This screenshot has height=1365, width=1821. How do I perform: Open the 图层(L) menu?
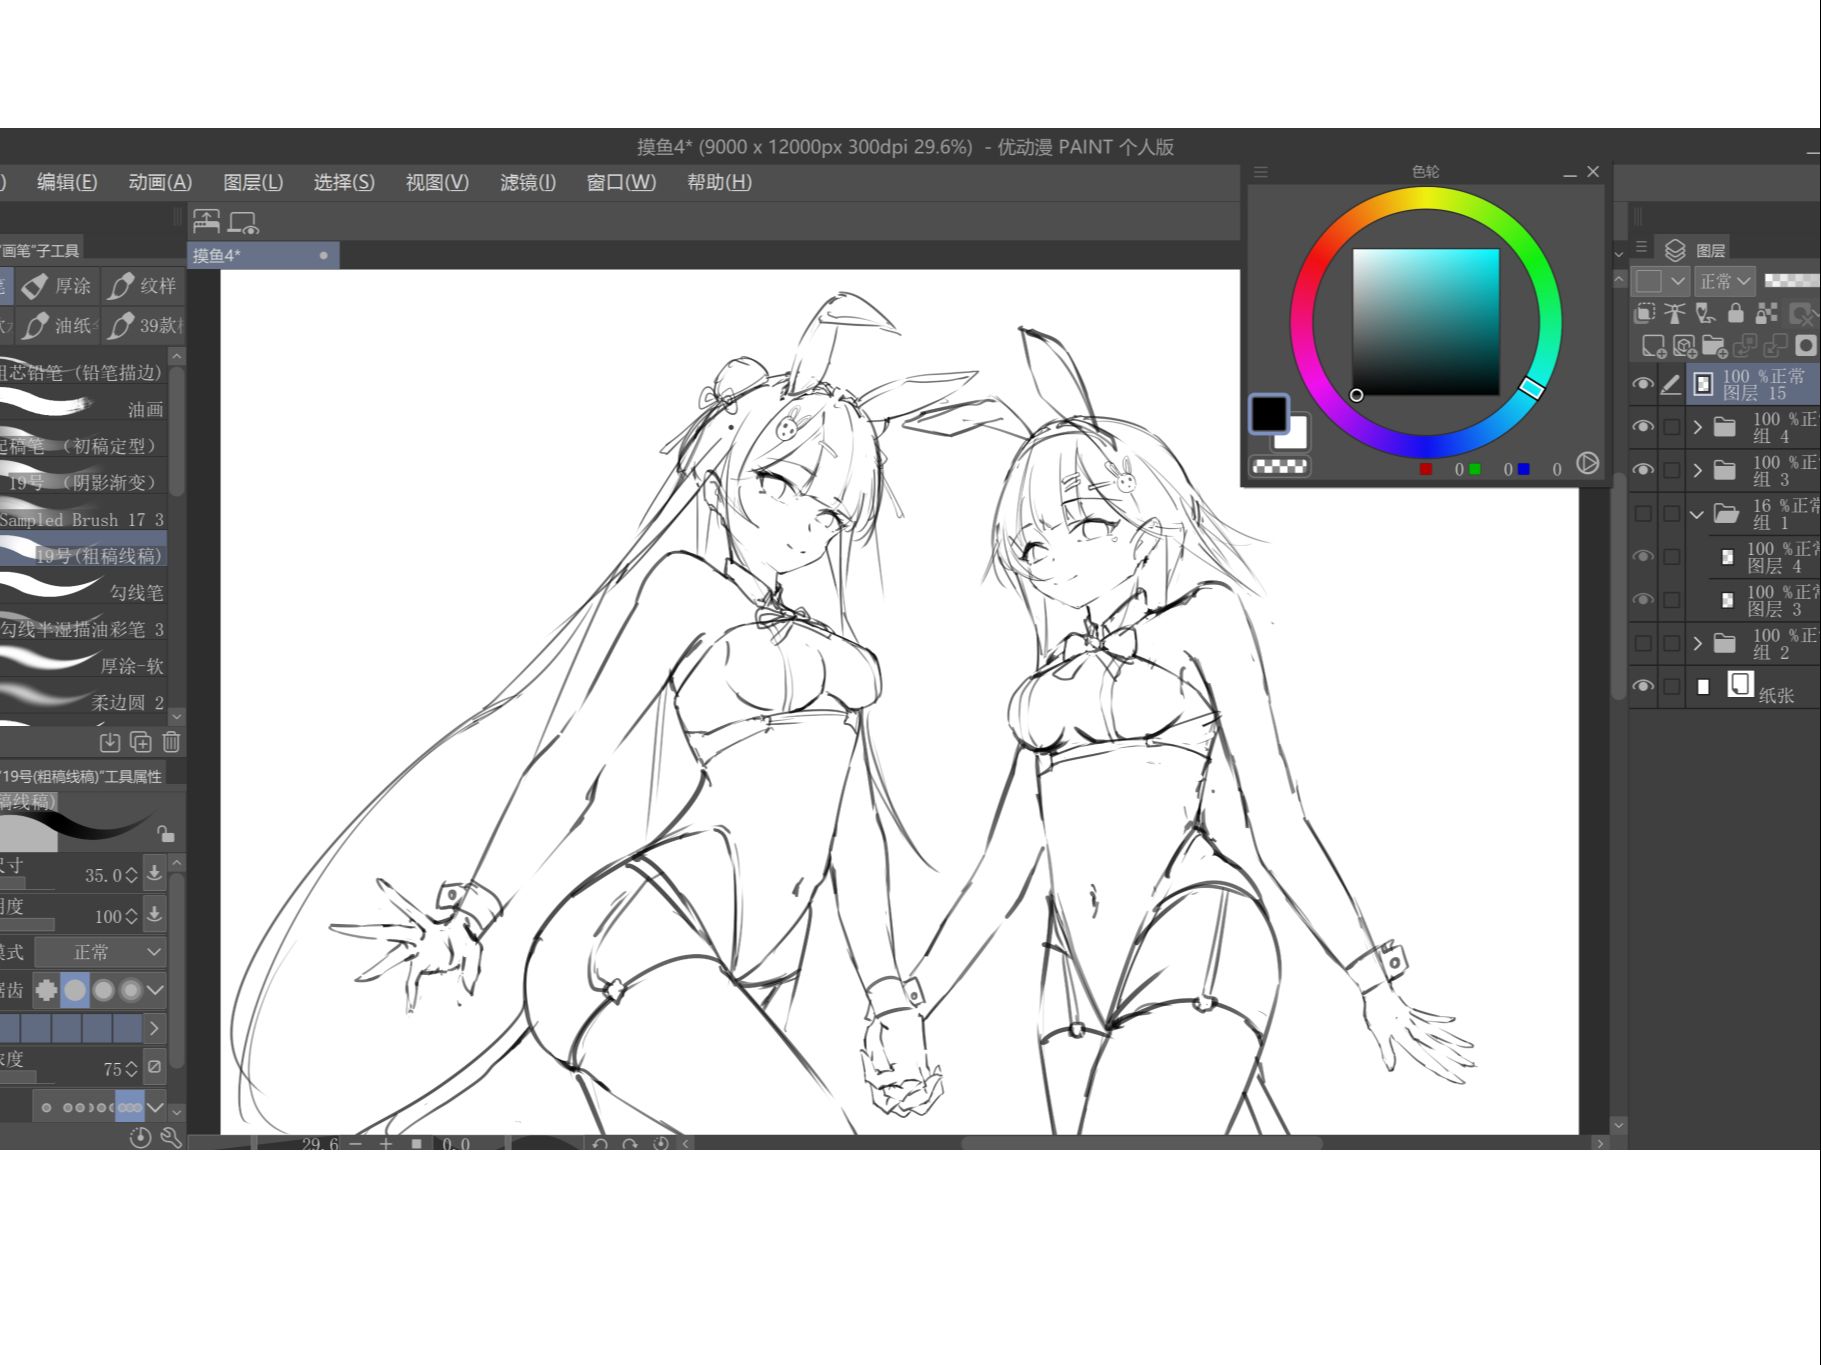coord(253,182)
